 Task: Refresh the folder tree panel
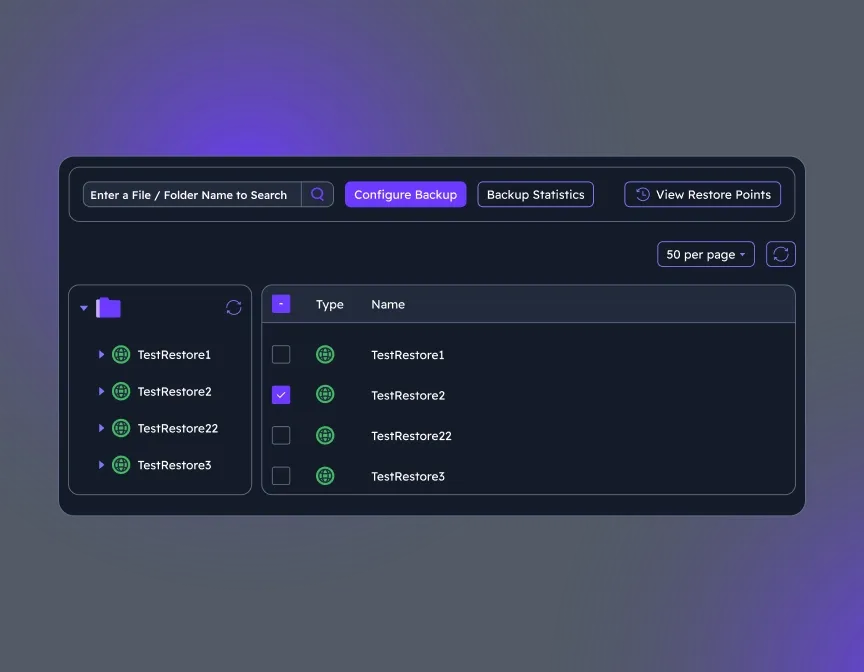[x=234, y=308]
